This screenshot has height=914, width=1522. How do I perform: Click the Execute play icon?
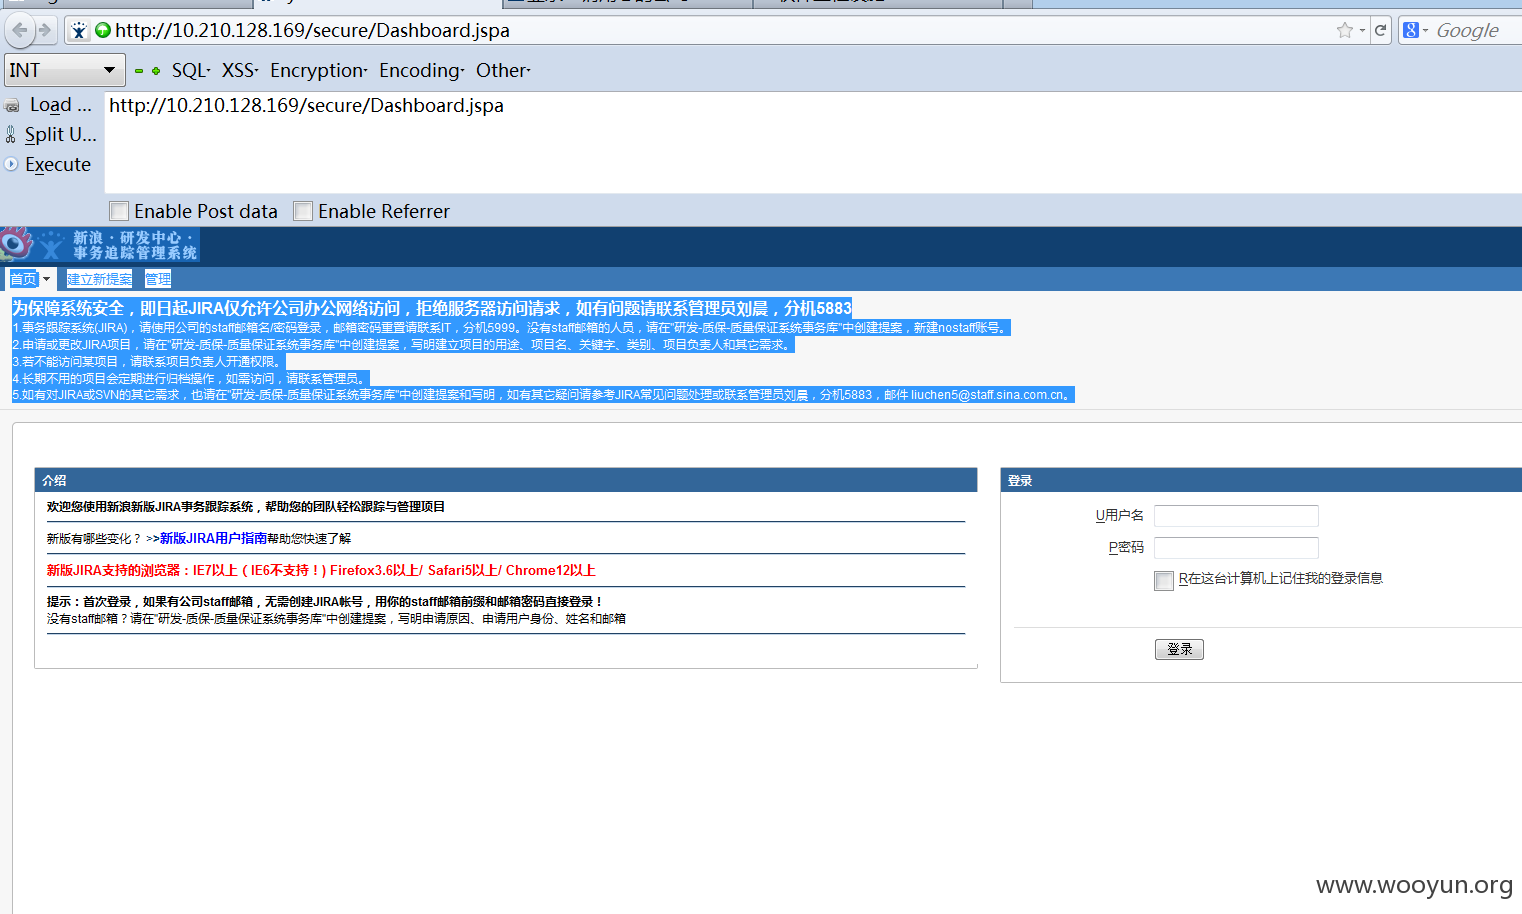(11, 164)
